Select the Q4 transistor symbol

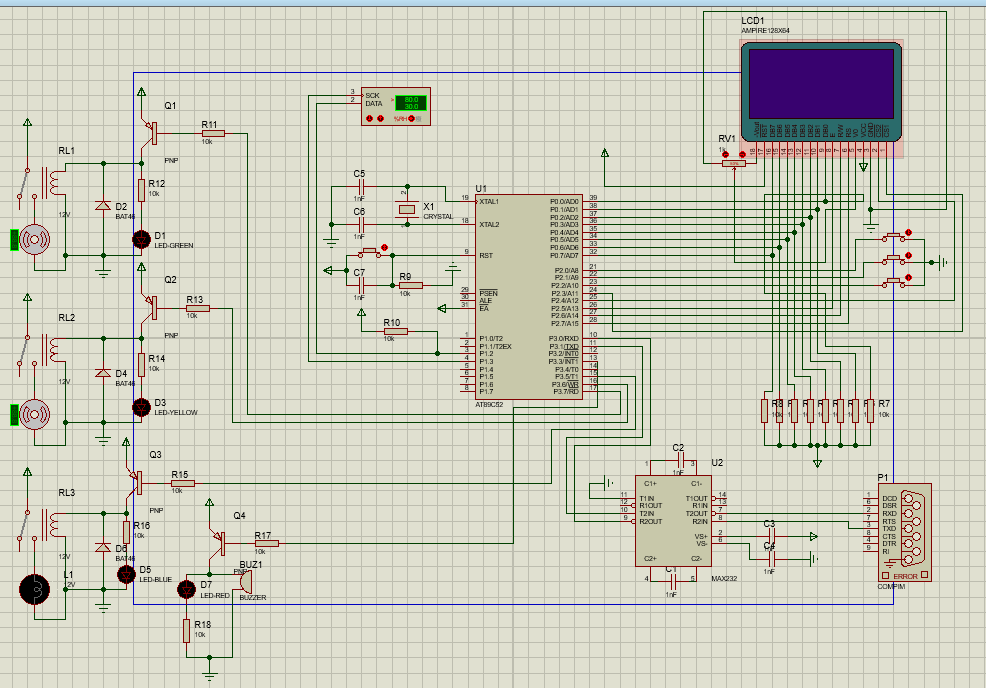pyautogui.click(x=218, y=543)
